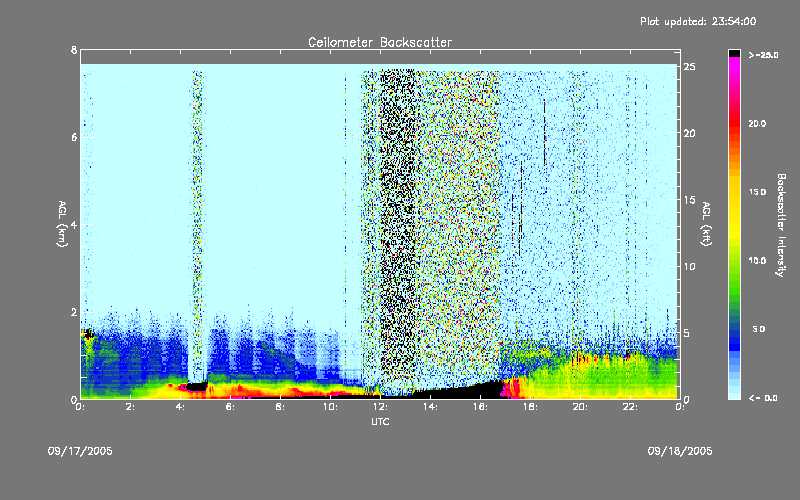Viewport: 800px width, 500px height.
Task: Click the '2:' hour label on UTC axis
Action: [131, 407]
